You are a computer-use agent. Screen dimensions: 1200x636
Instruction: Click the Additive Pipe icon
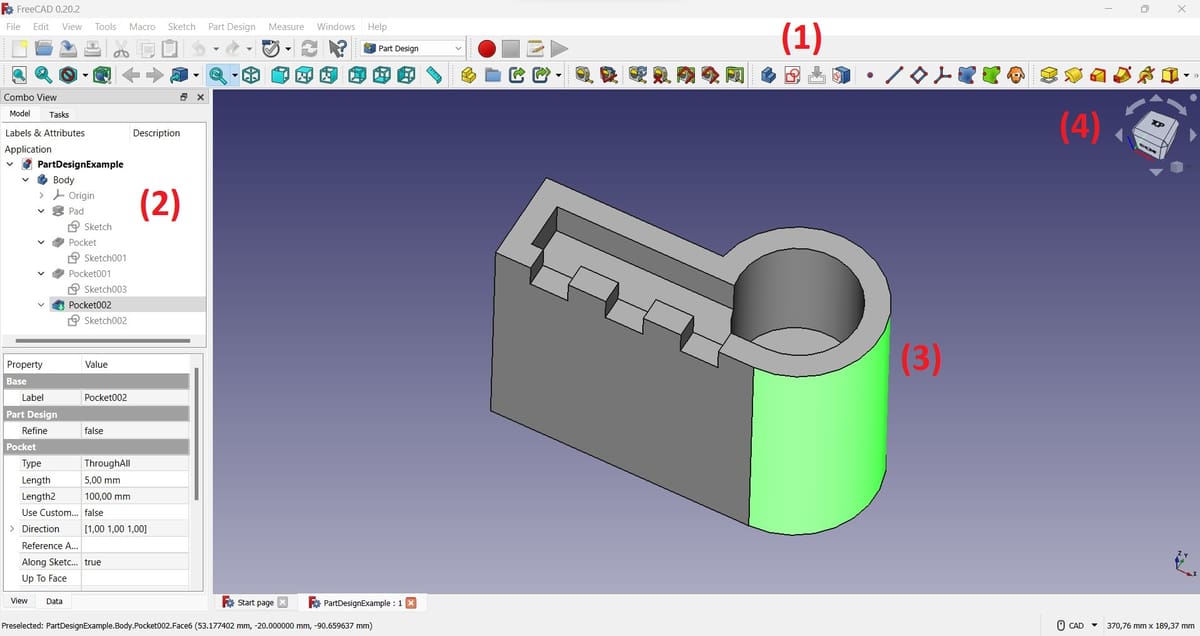pos(1121,75)
